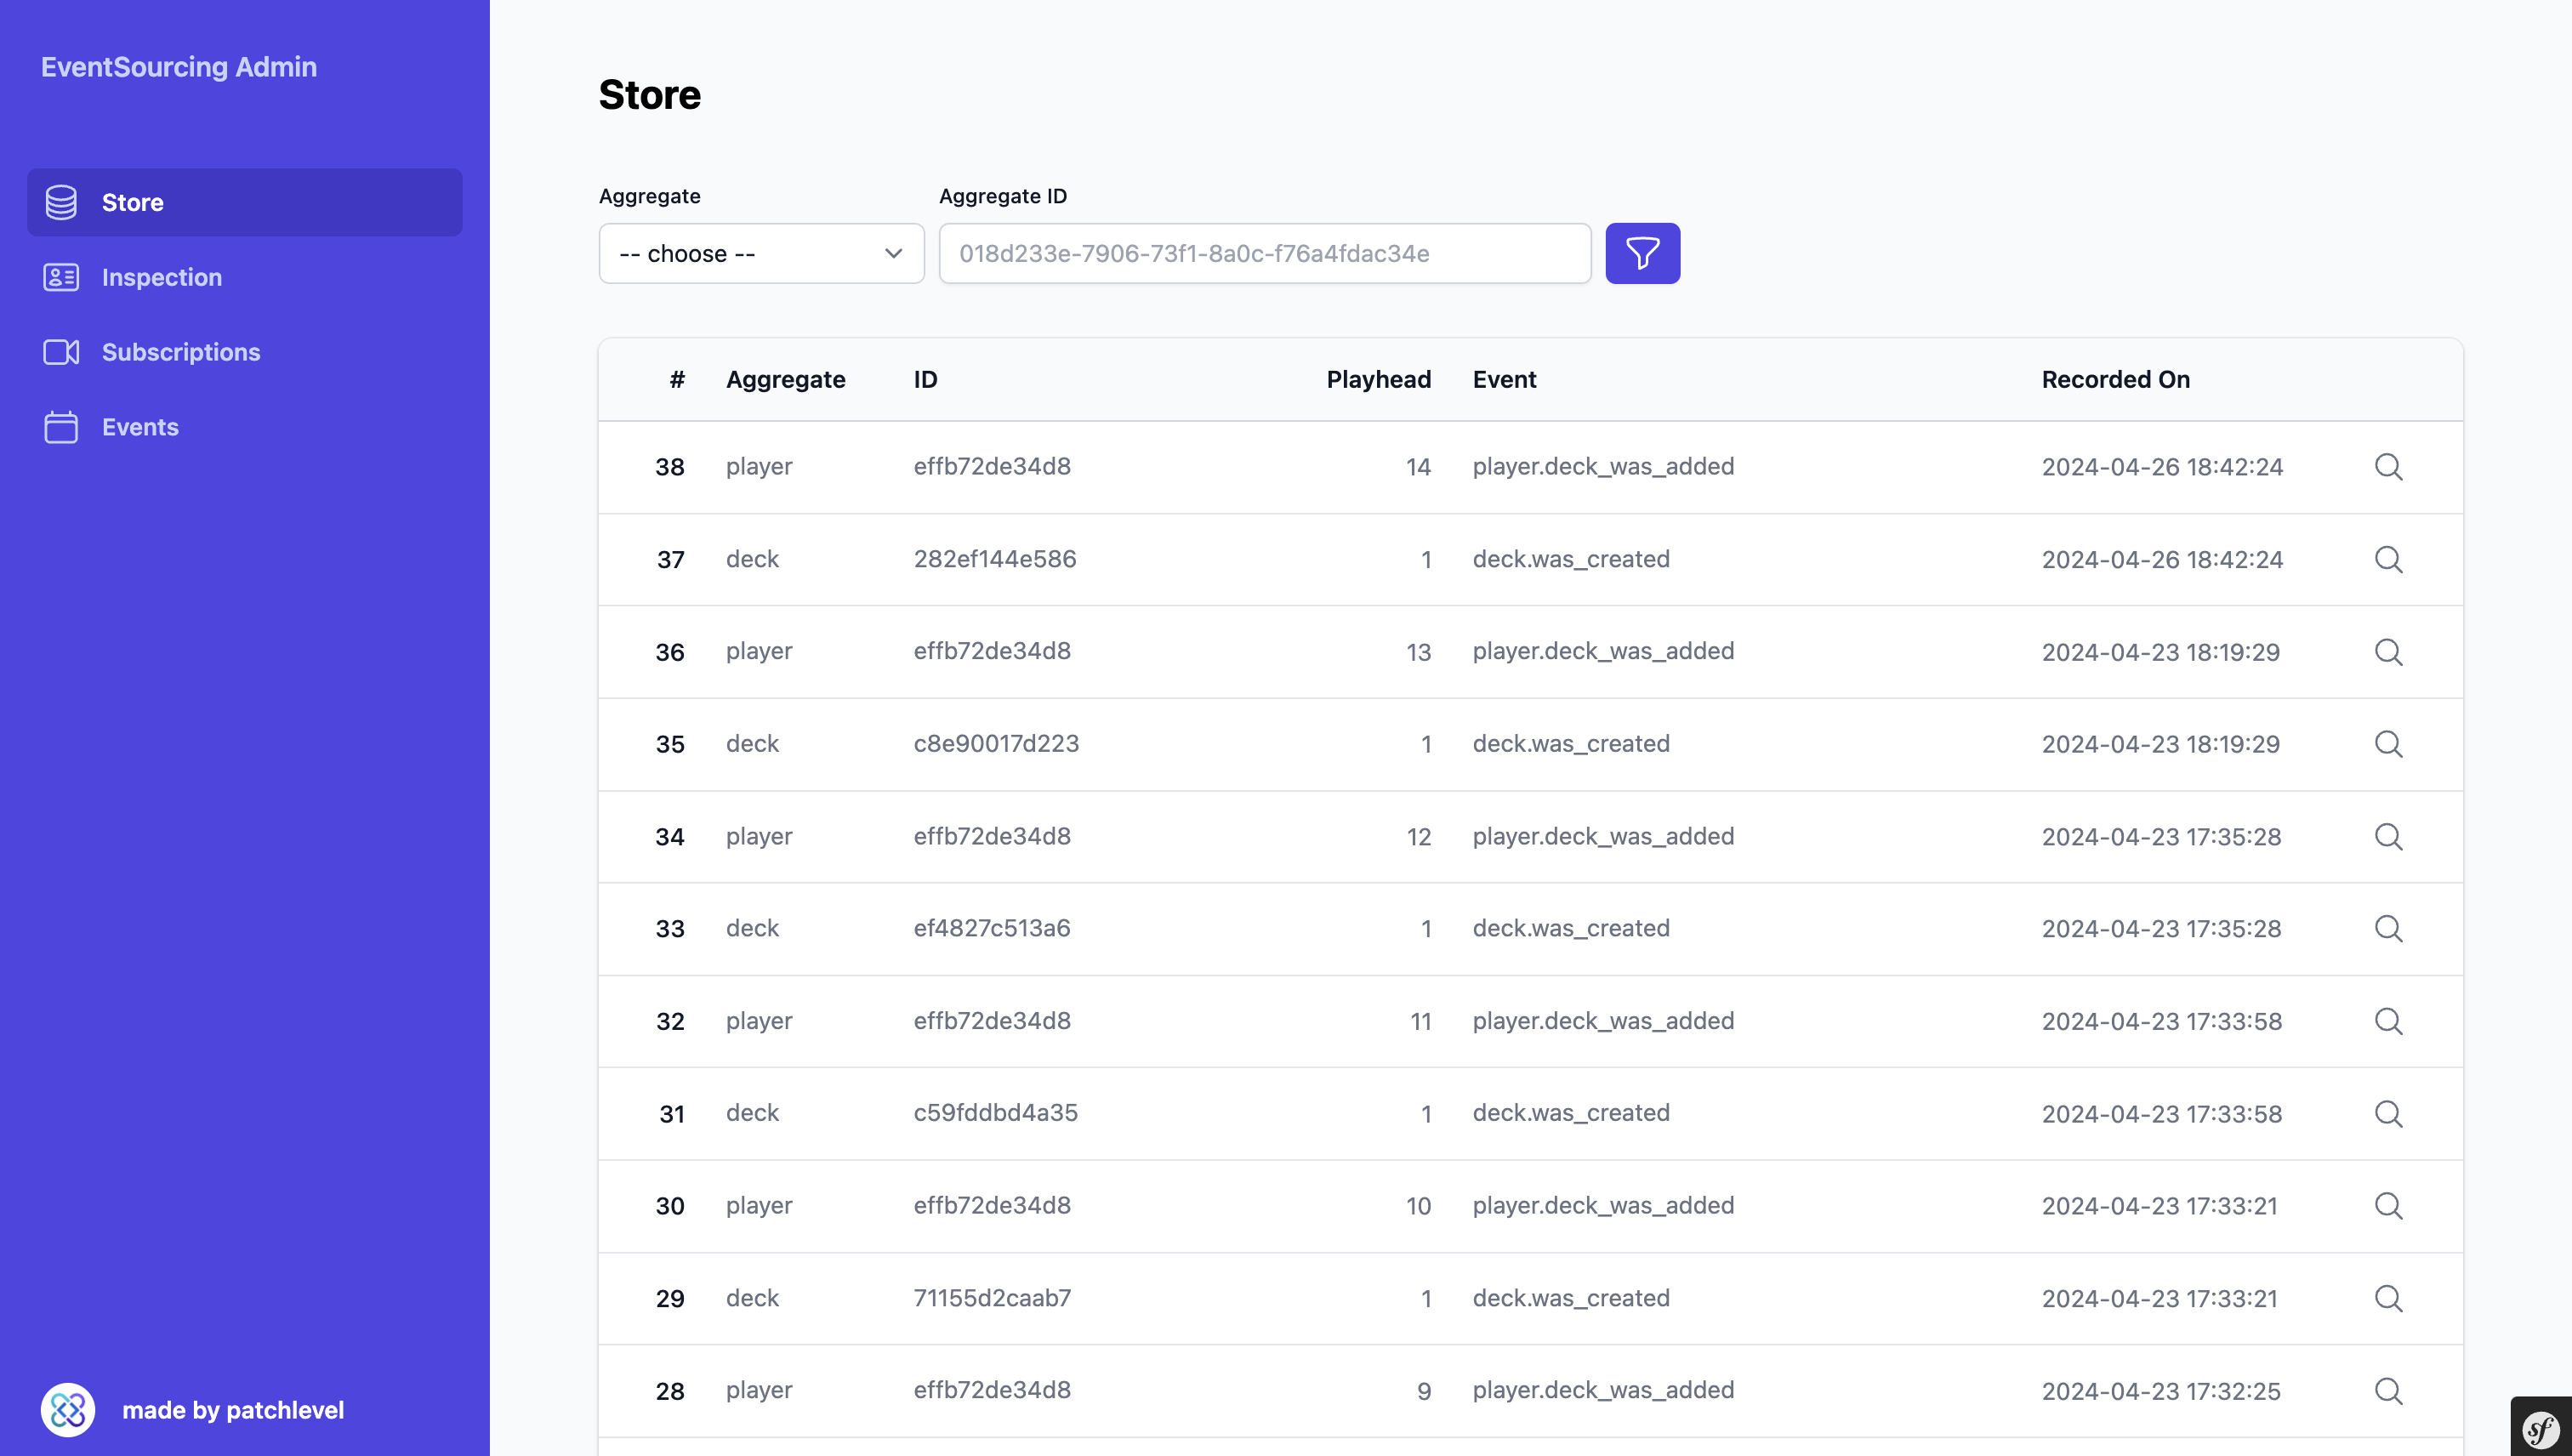2572x1456 pixels.
Task: Click timestamp 2024-04-26 18:42:24 in row 38
Action: (x=2162, y=467)
